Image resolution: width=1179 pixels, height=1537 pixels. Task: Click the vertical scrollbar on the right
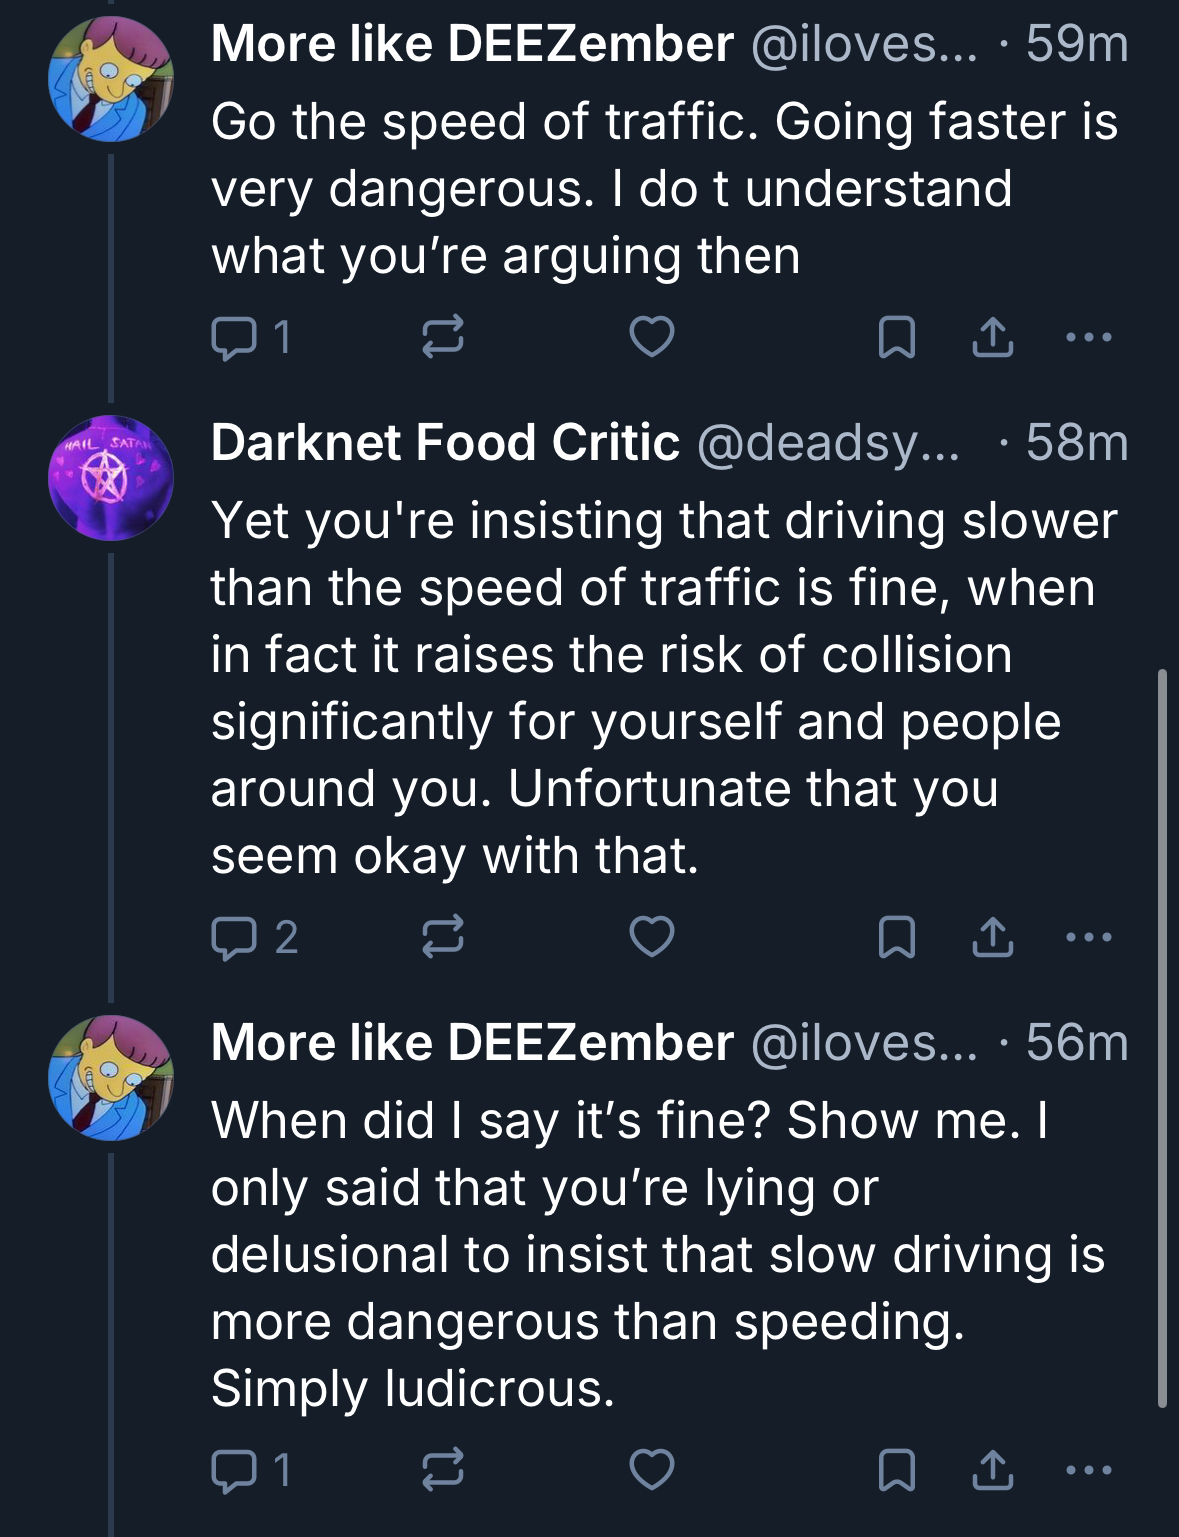(1162, 1038)
